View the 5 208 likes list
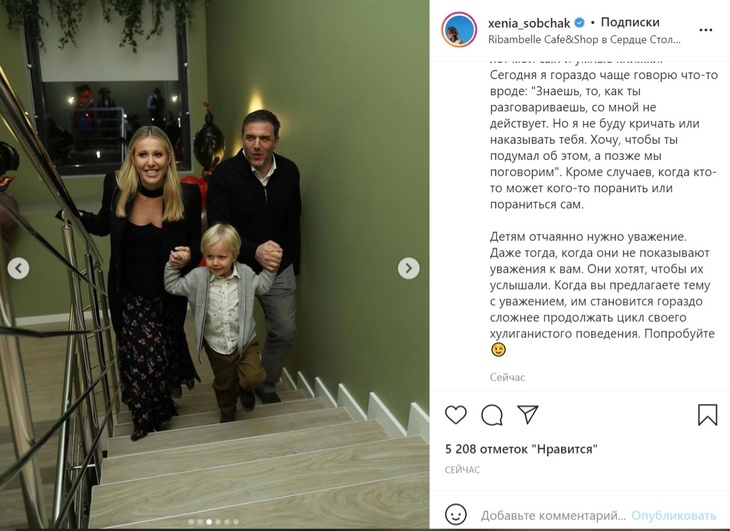 click(521, 449)
